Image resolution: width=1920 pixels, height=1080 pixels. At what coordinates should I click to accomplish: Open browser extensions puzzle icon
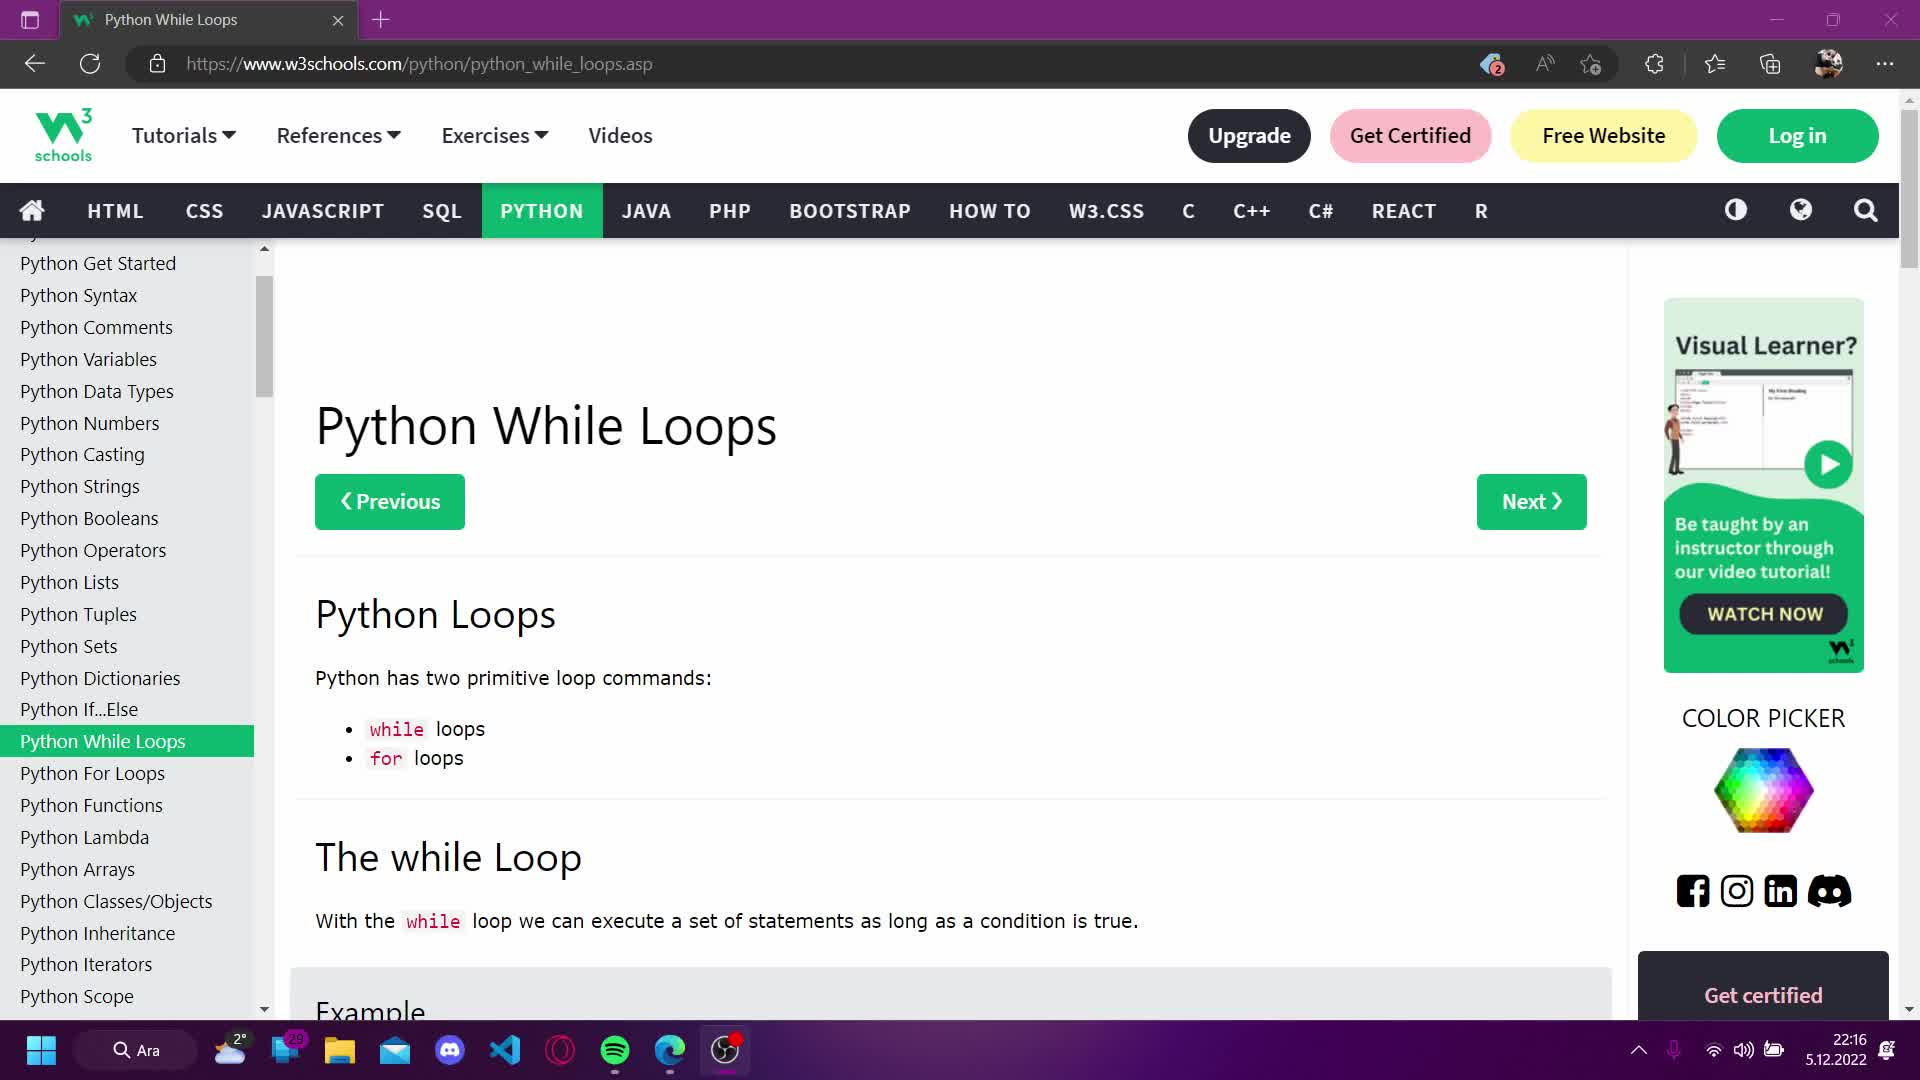(x=1654, y=64)
